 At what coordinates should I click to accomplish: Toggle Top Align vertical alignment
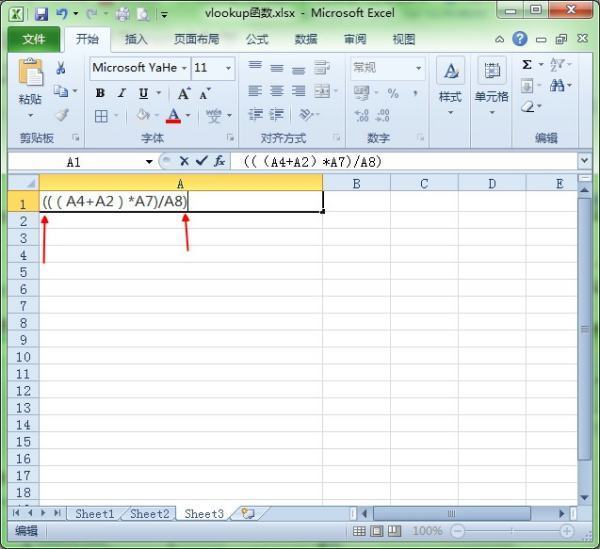click(255, 65)
